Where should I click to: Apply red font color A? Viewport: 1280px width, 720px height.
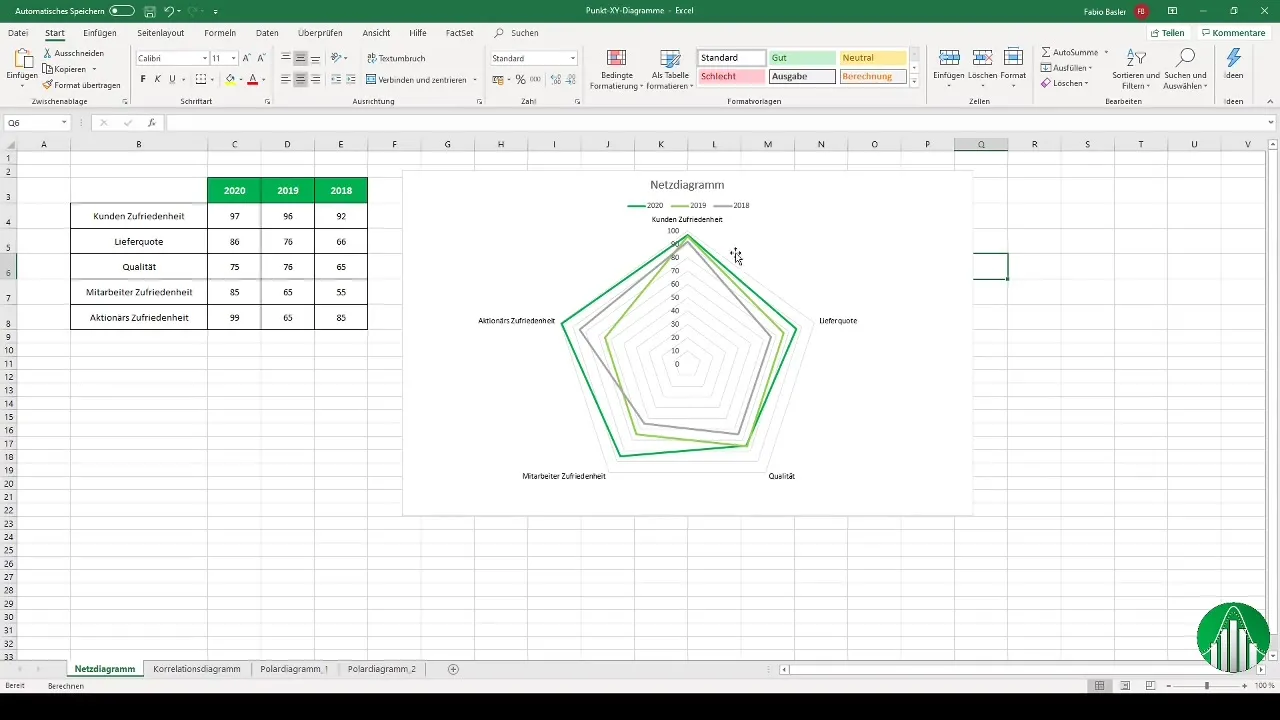click(x=253, y=79)
